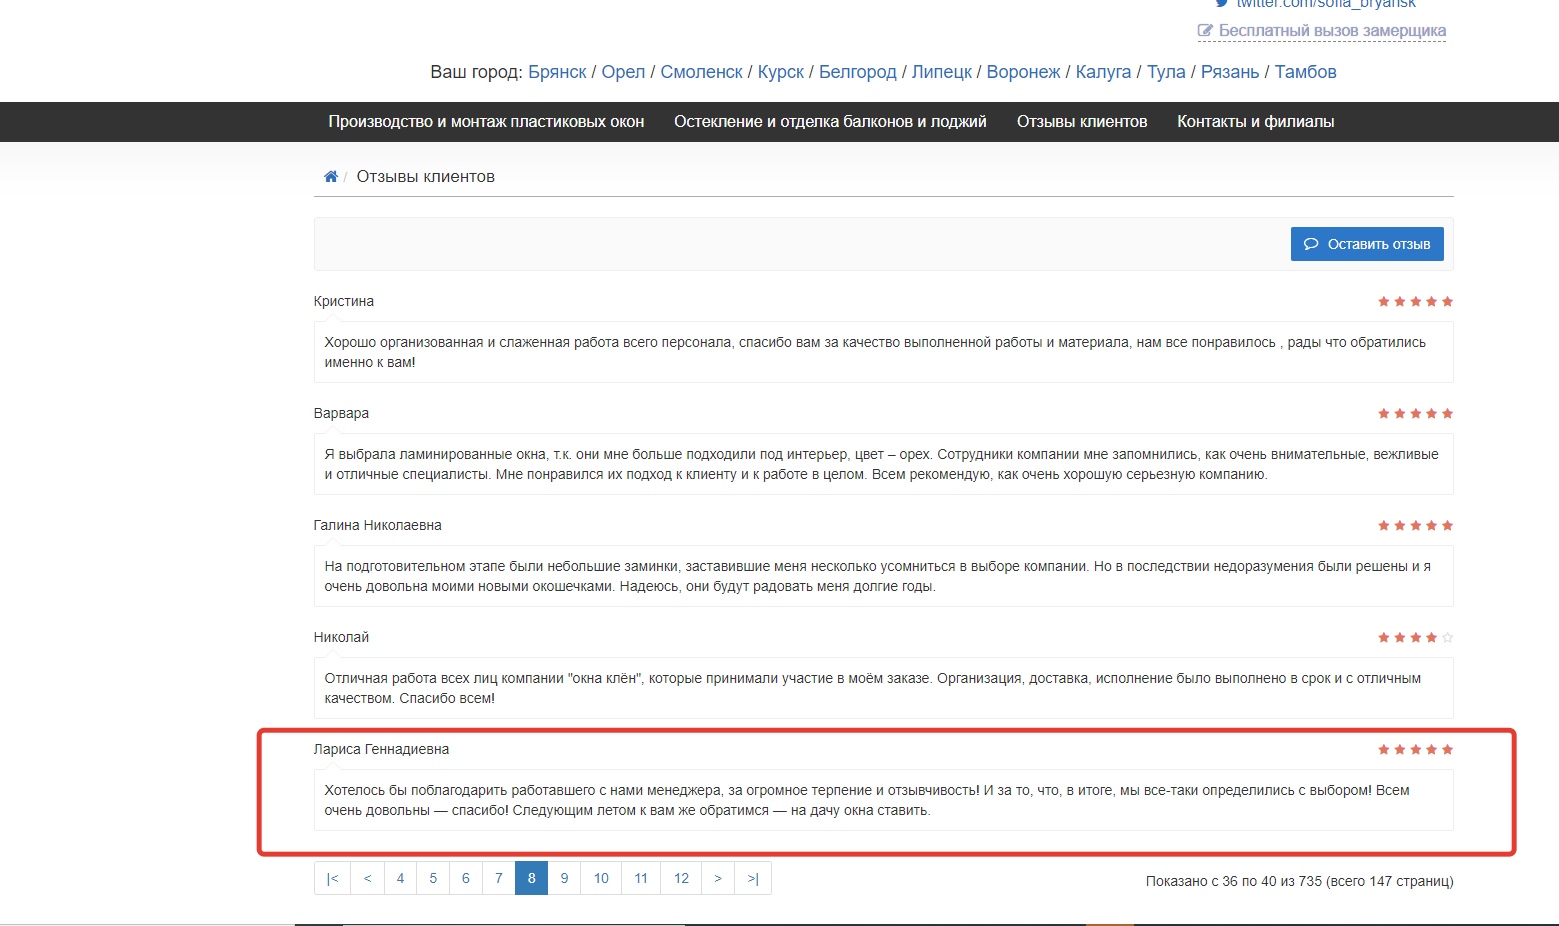The height and width of the screenshot is (926, 1559).
Task: Click the Оставить отзыв button
Action: click(1367, 244)
